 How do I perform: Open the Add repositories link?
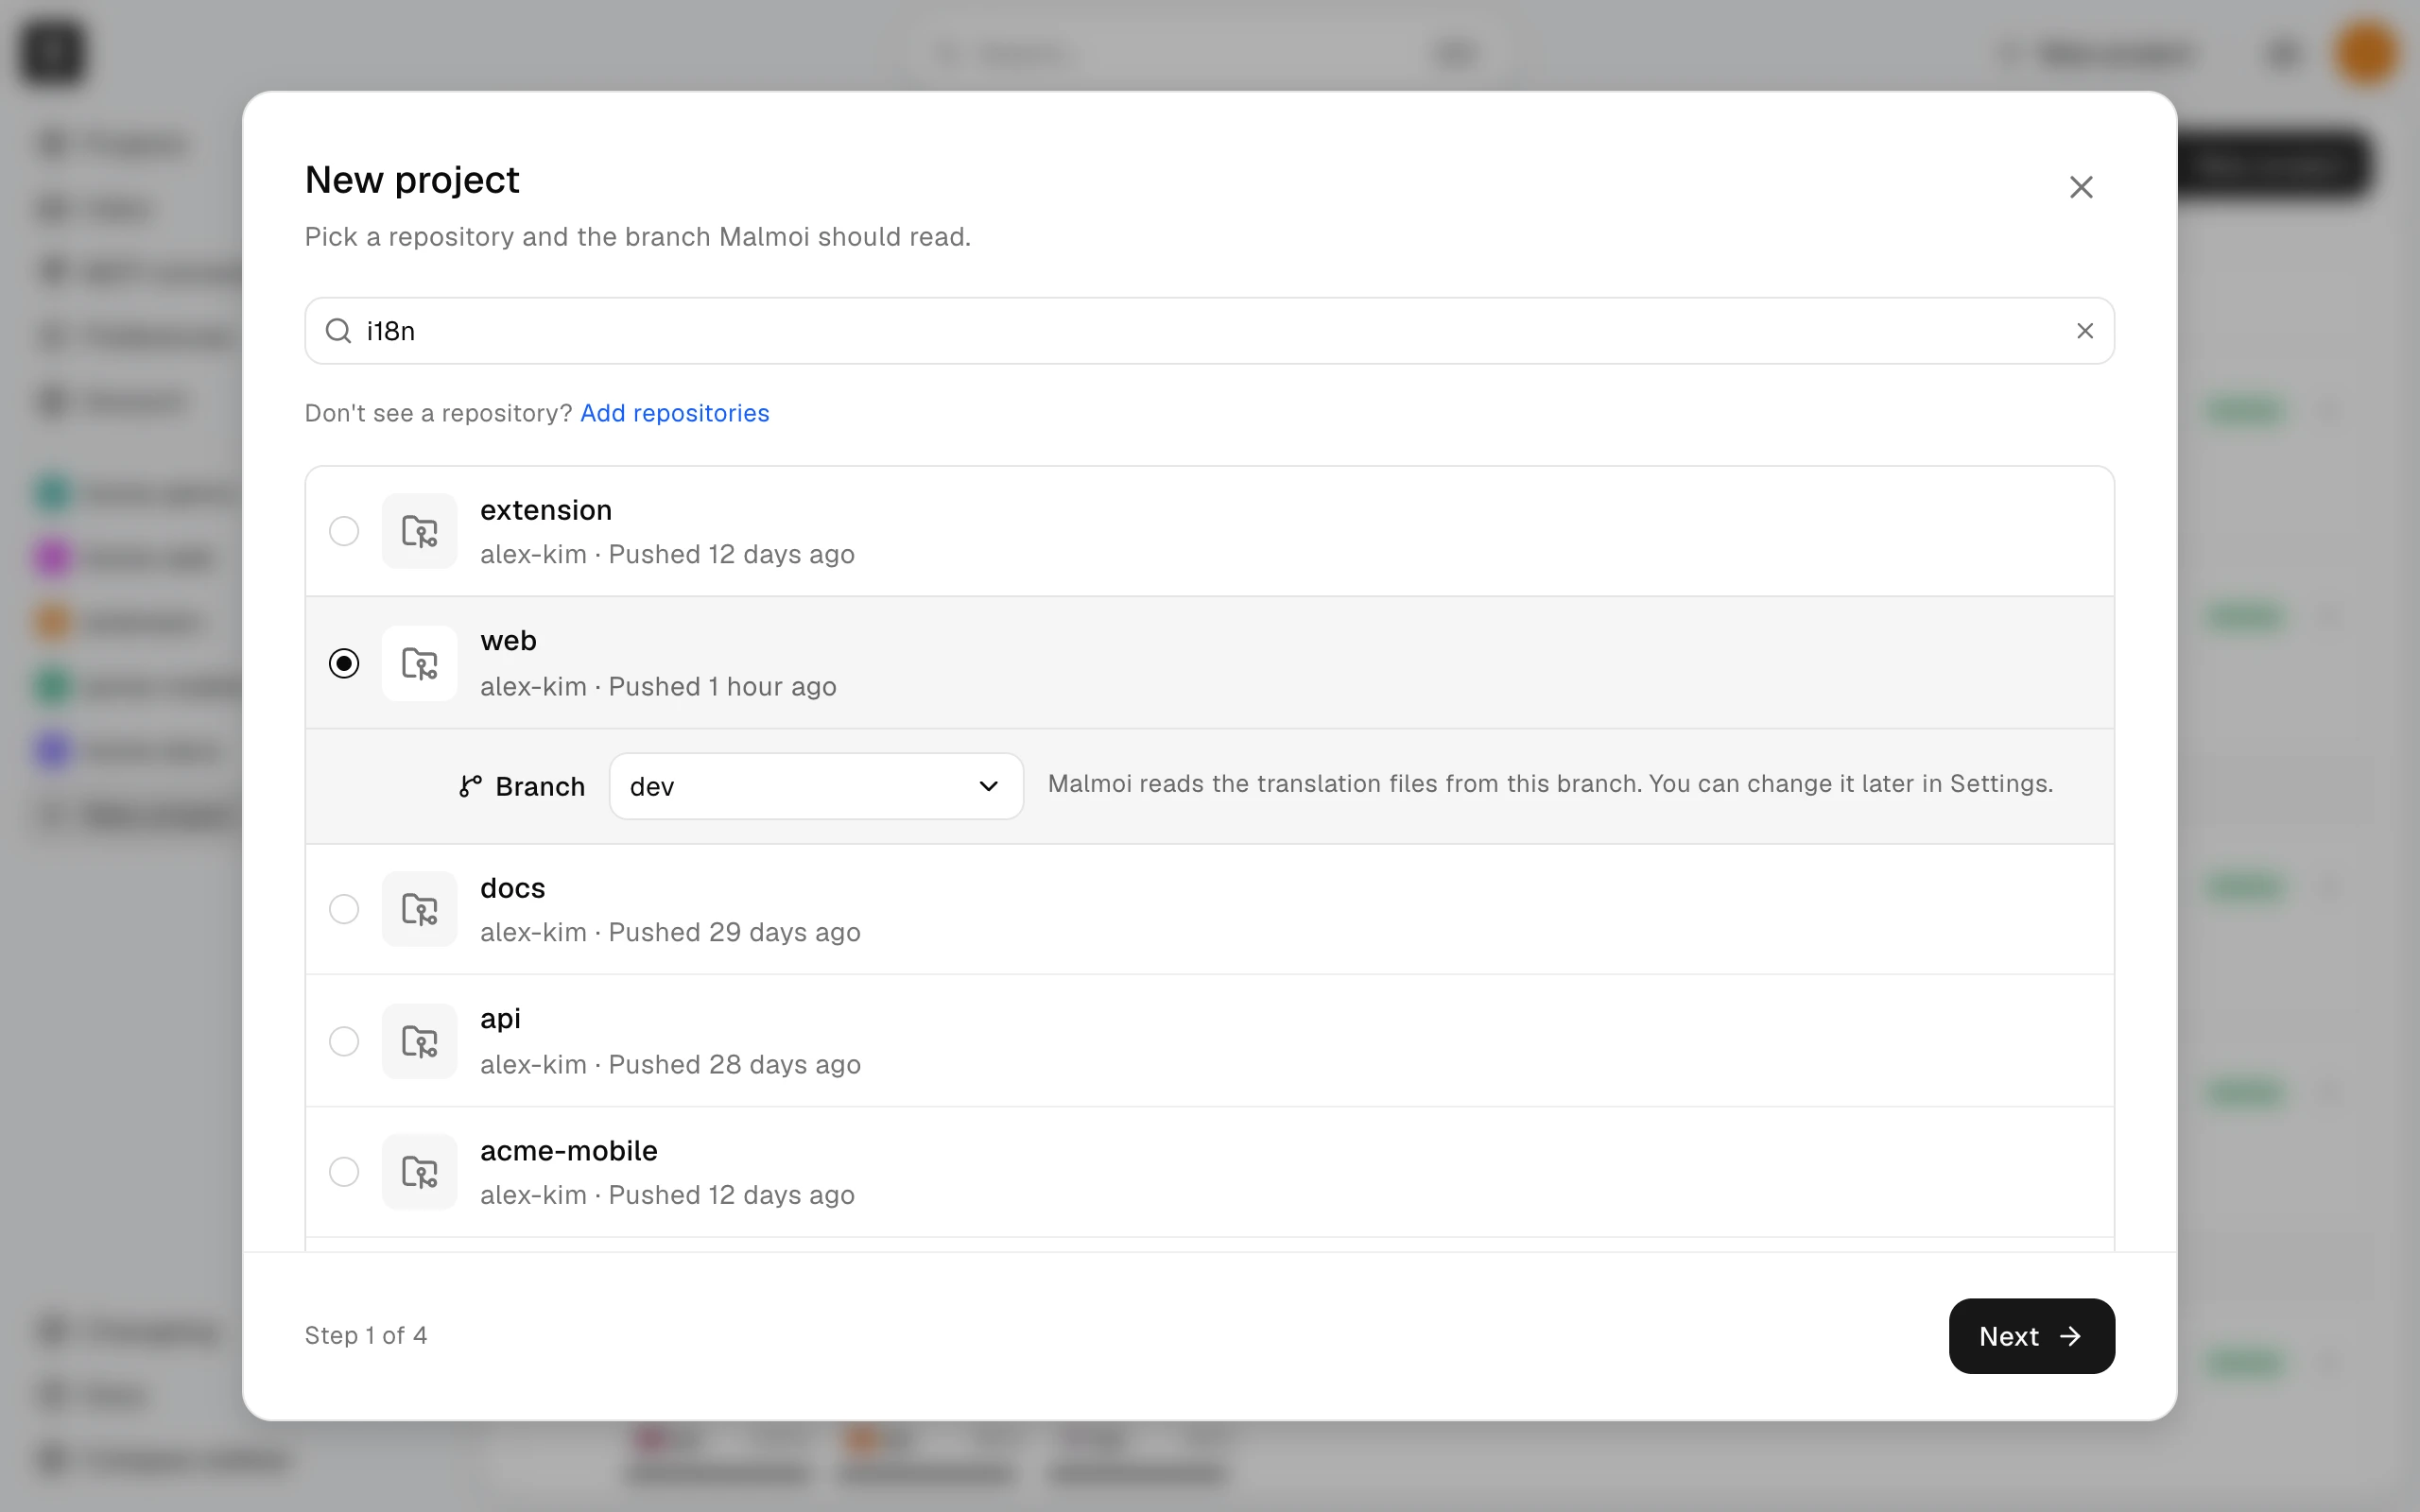point(674,413)
